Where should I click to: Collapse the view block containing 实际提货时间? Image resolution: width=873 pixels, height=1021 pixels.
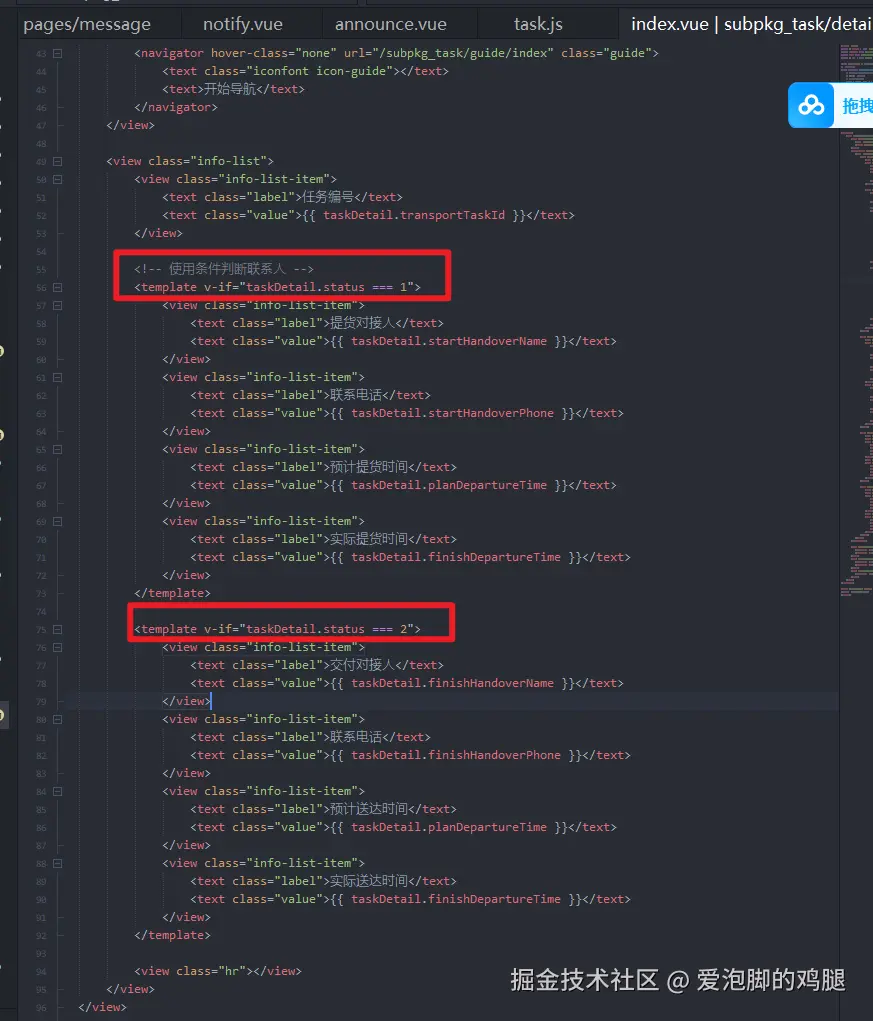tap(57, 522)
